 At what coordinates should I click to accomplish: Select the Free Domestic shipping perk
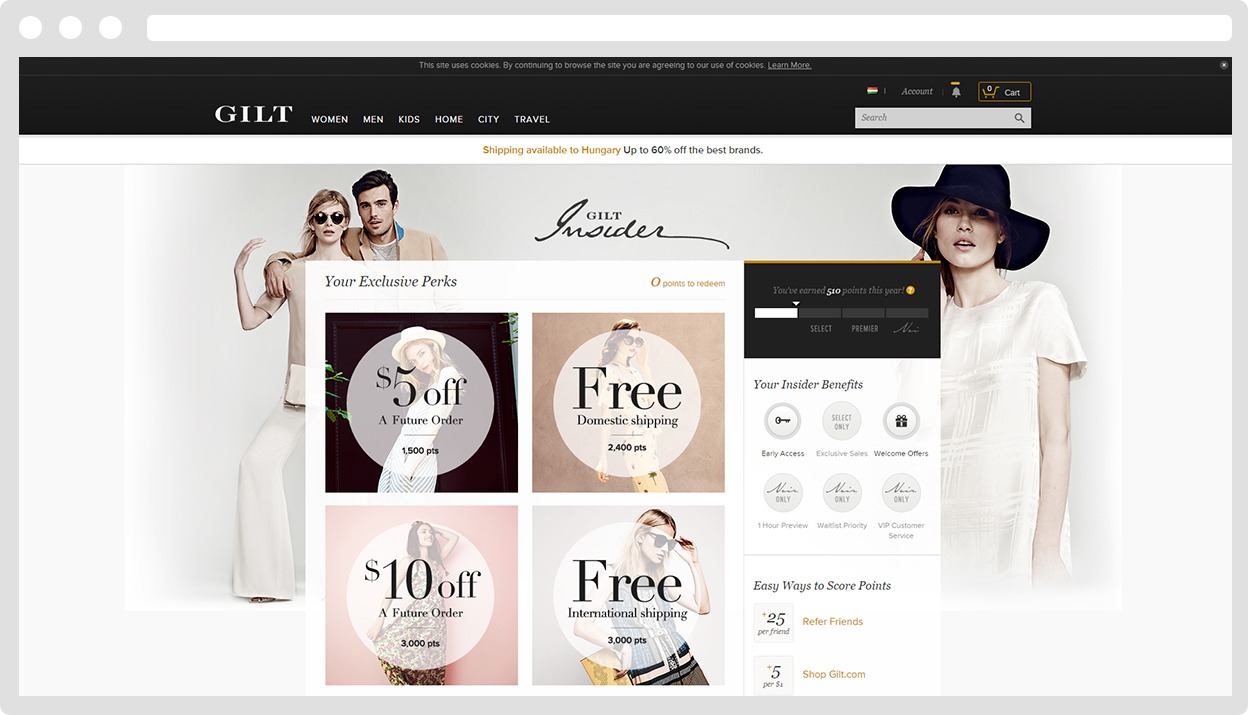(x=628, y=402)
